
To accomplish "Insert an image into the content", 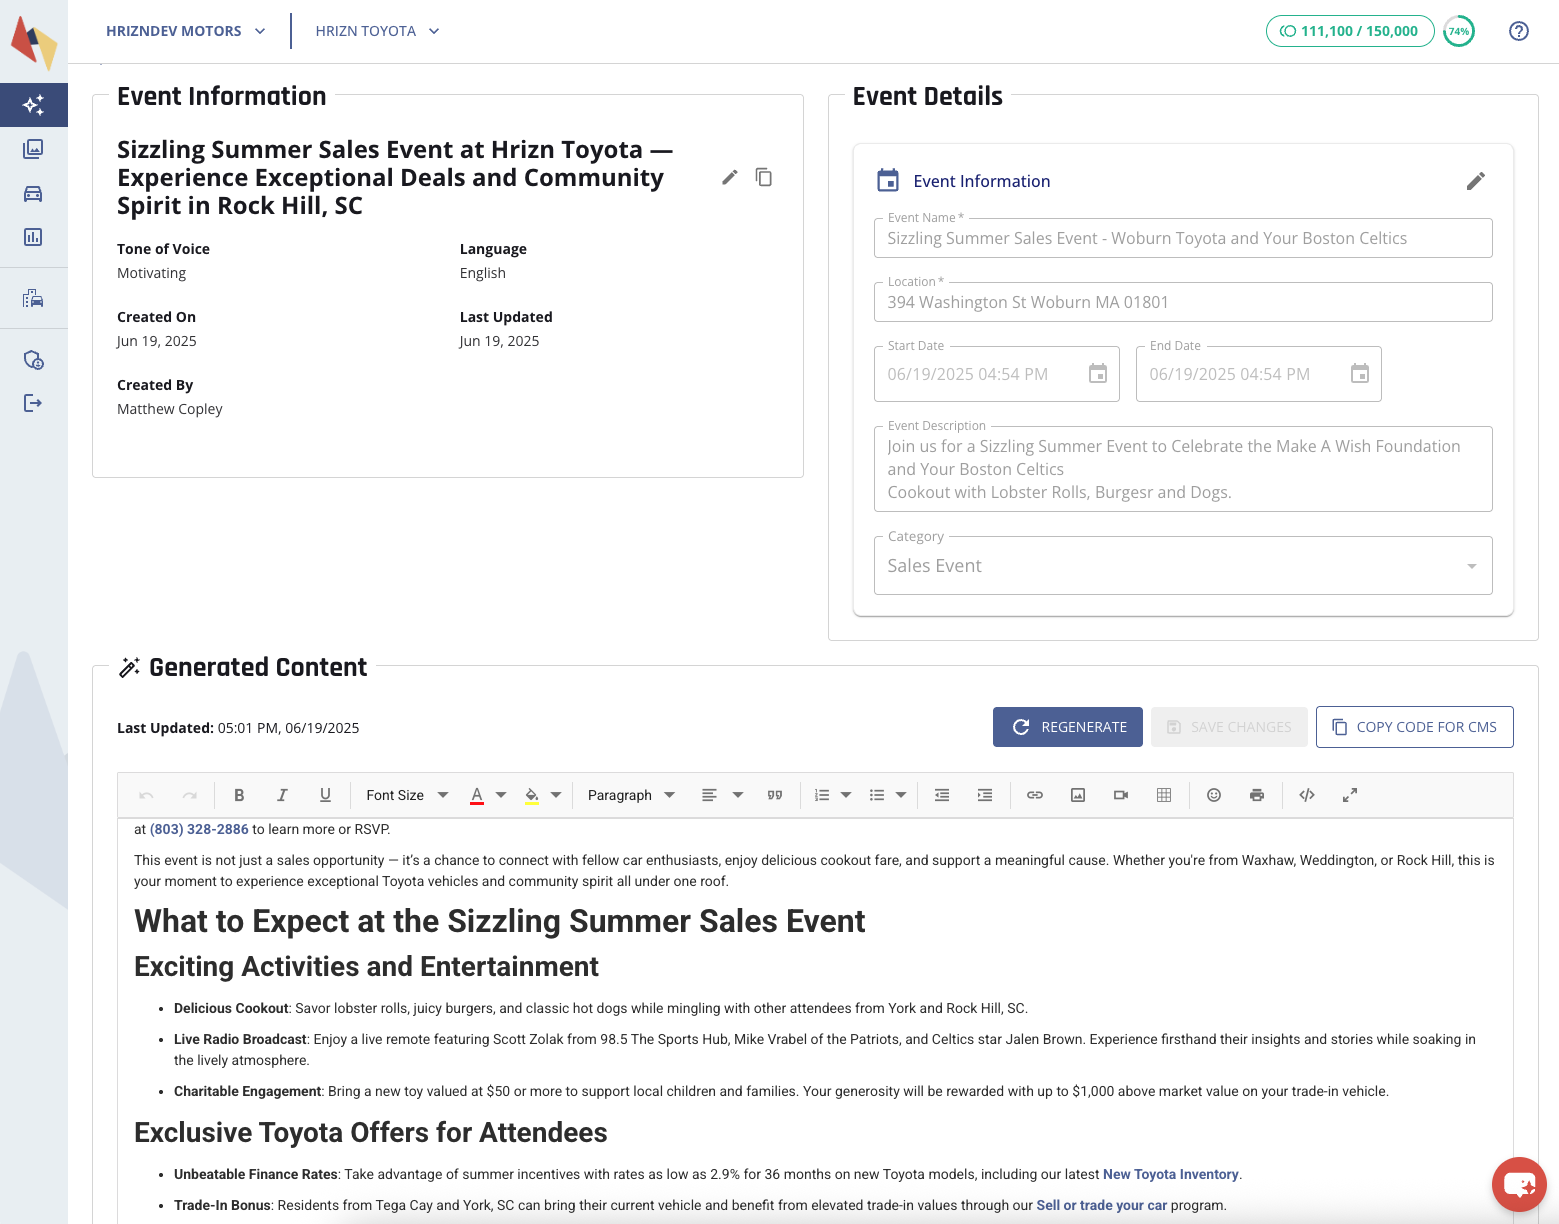I will tap(1078, 795).
